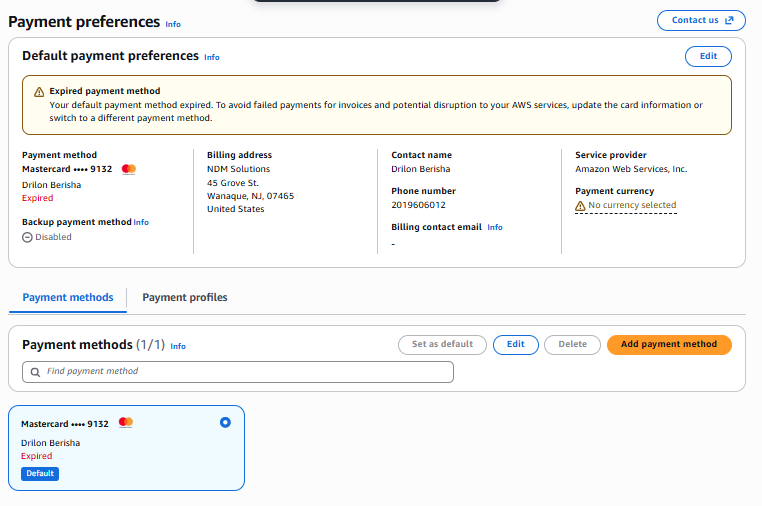This screenshot has height=506, width=762.
Task: Click Edit in Default payment preferences panel
Action: 708,56
